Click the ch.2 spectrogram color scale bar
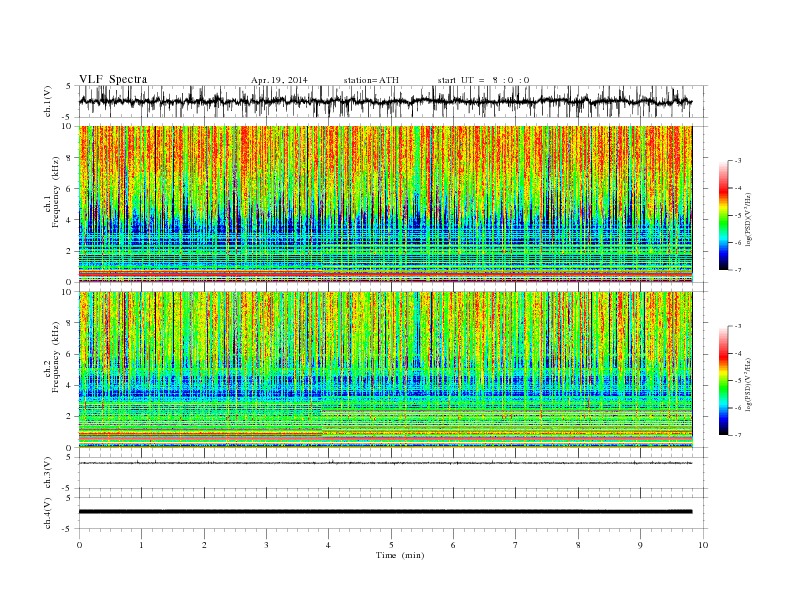Viewport: 792px width, 612px height. [x=723, y=381]
